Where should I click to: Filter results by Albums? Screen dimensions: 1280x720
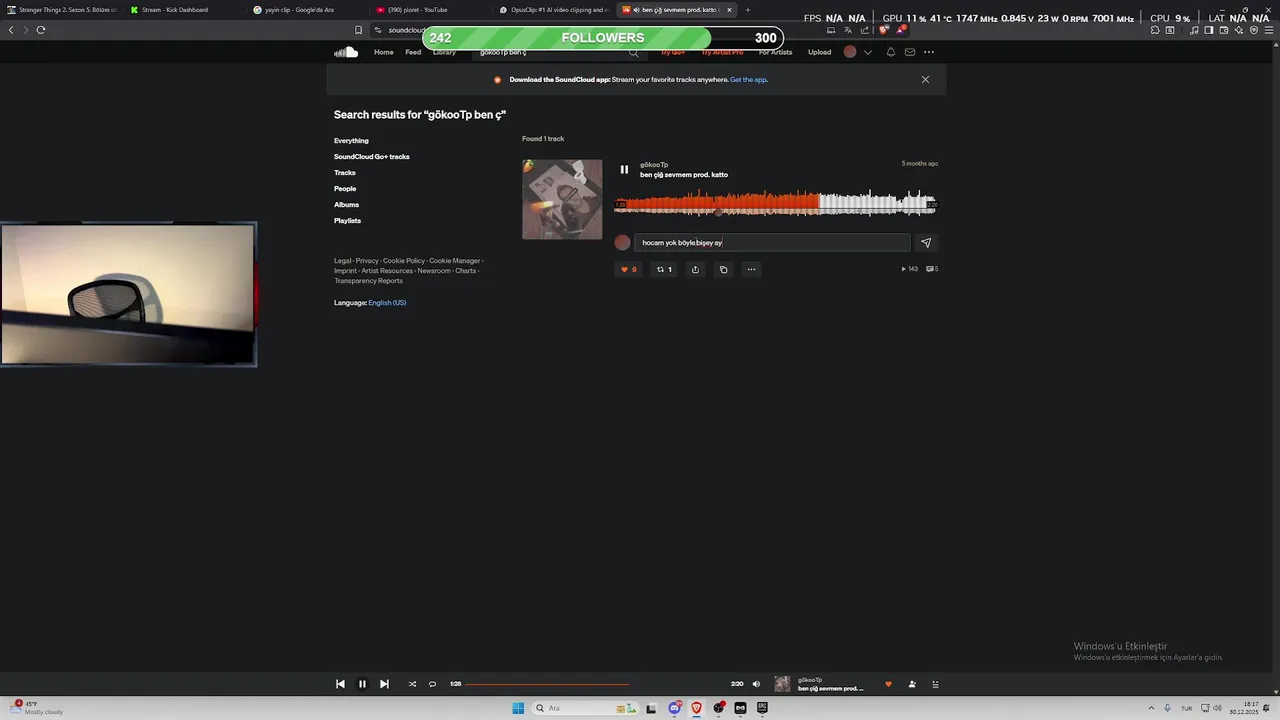coord(346,205)
